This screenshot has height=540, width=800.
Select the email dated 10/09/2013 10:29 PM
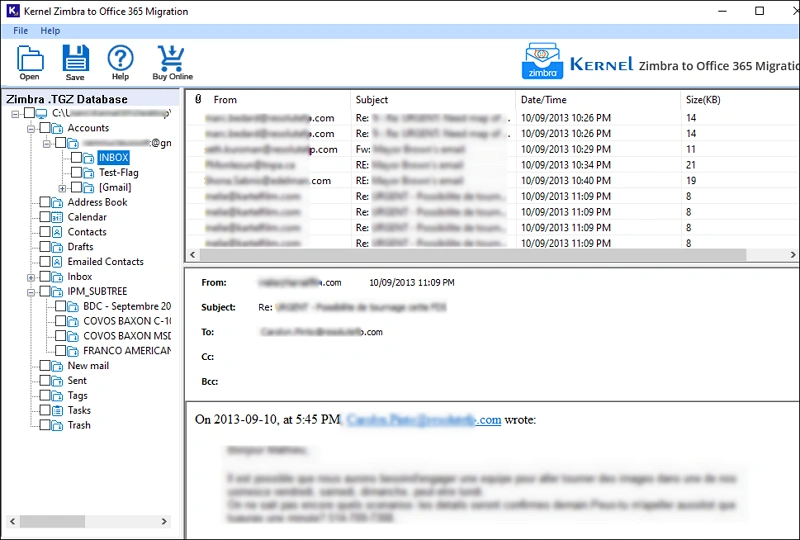point(492,149)
